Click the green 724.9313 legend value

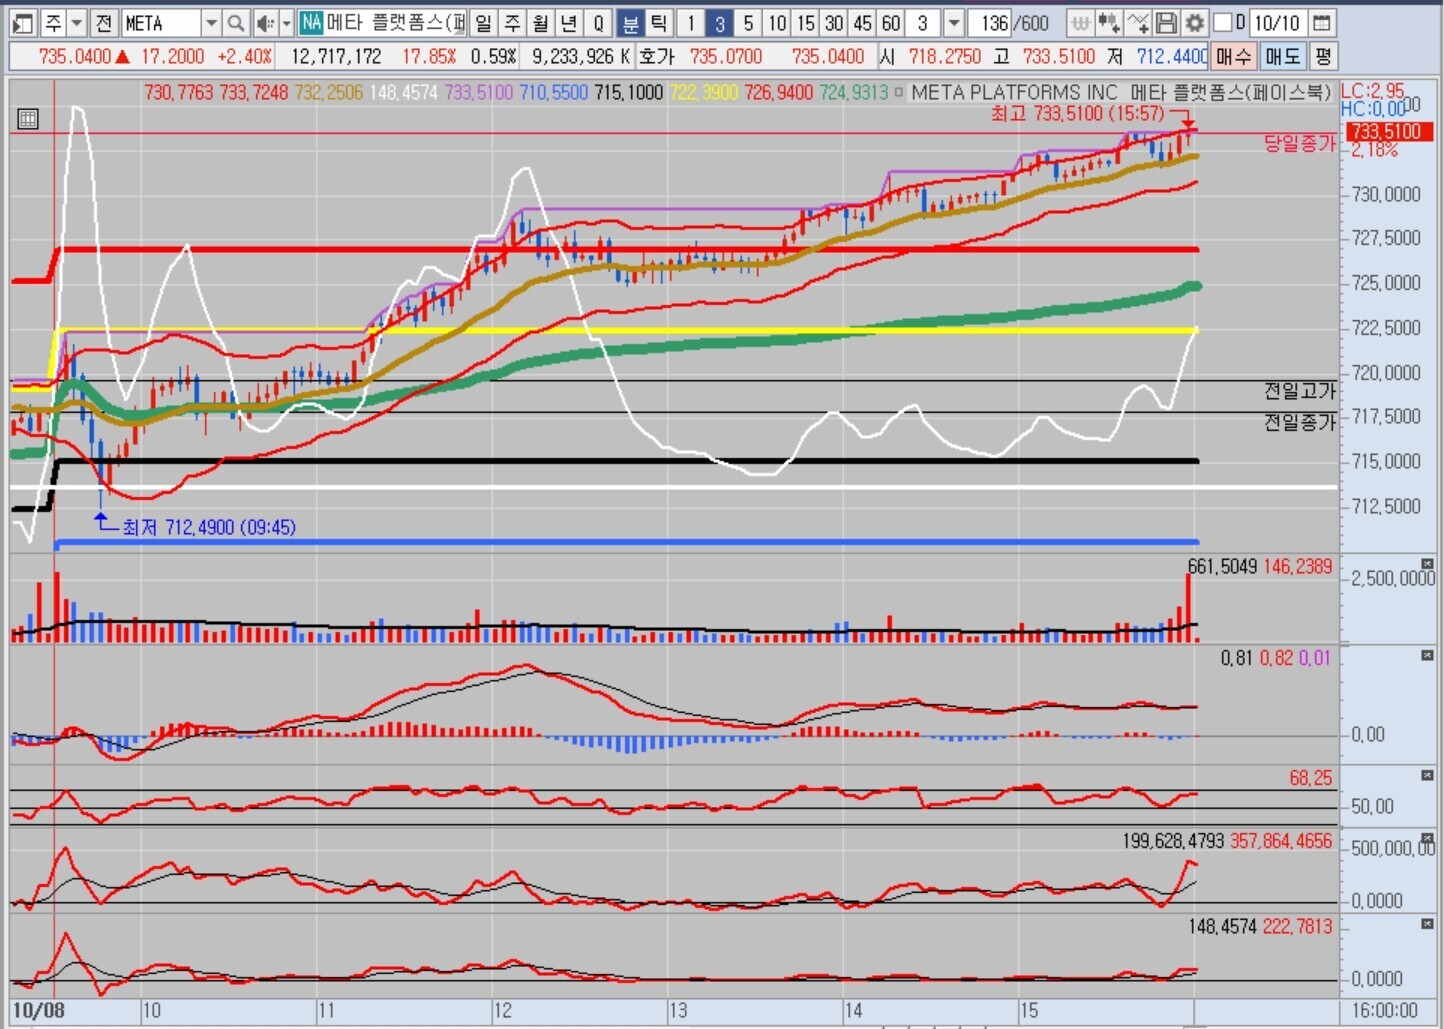[x=853, y=92]
